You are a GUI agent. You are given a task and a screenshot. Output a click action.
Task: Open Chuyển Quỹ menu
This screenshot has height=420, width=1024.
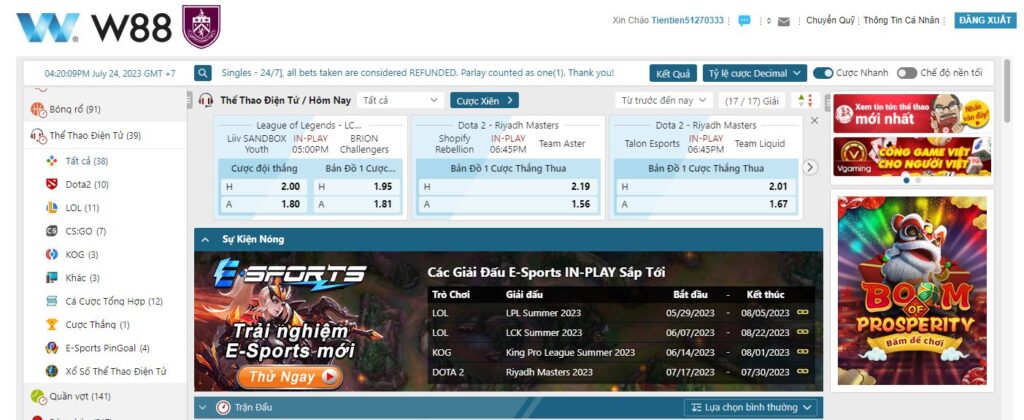click(x=830, y=20)
